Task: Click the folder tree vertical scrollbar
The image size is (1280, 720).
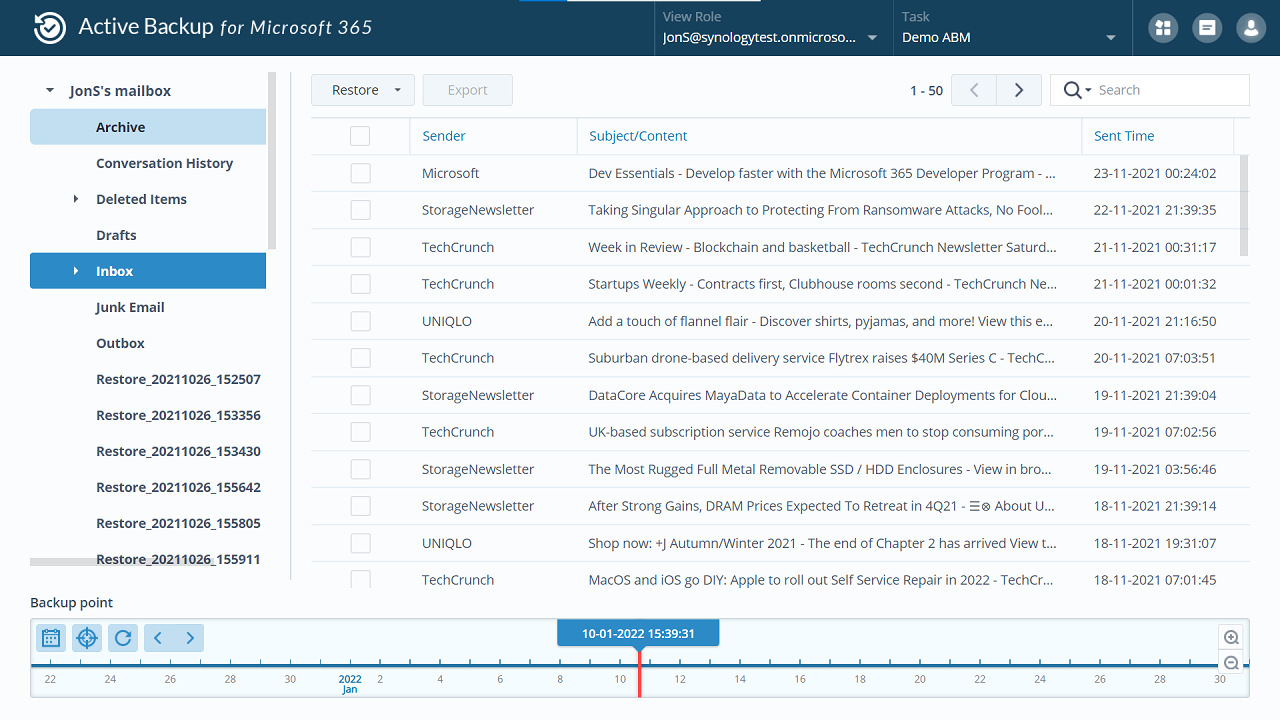Action: [272, 161]
